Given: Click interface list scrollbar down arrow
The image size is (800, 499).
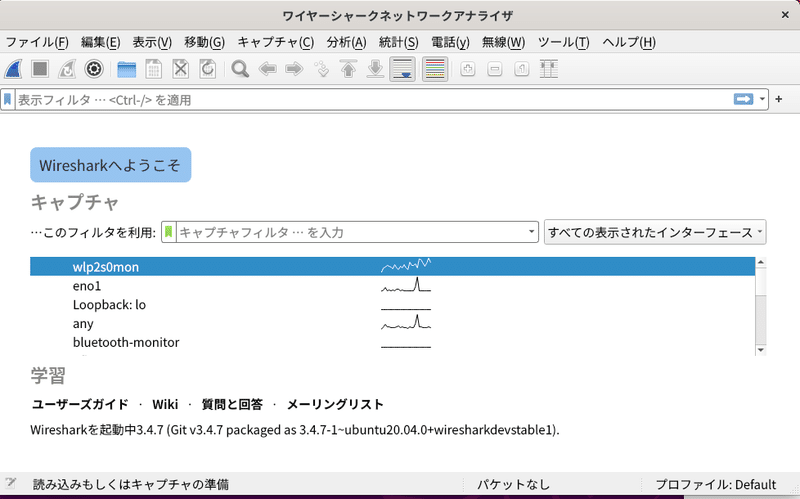Looking at the screenshot, I should coord(761,350).
